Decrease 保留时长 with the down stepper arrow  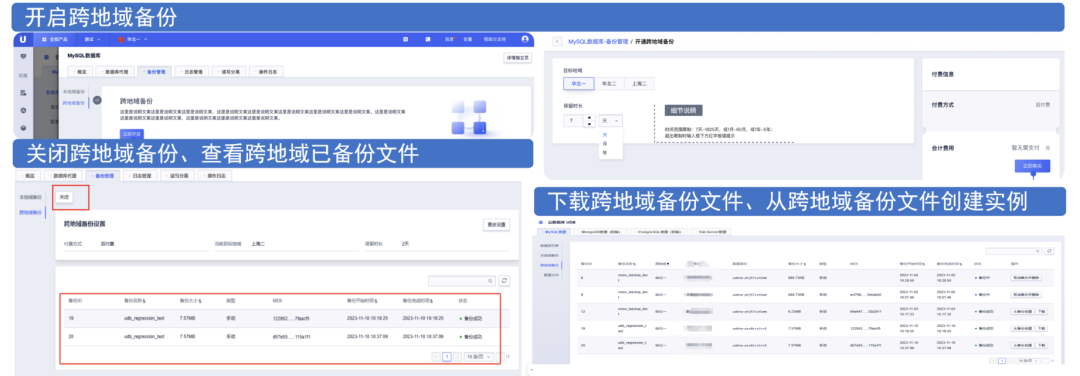tap(589, 124)
